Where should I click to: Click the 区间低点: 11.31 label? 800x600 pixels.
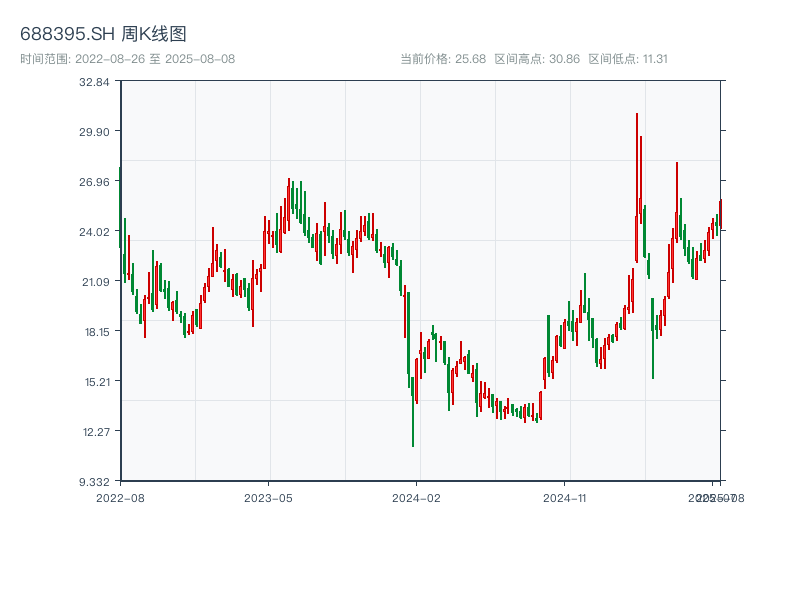click(x=628, y=59)
